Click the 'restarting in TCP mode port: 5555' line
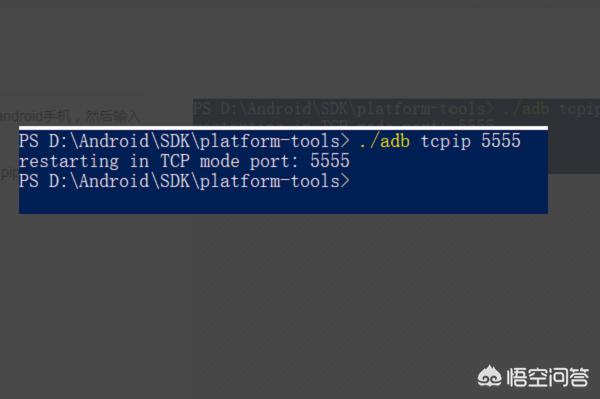 coord(184,161)
